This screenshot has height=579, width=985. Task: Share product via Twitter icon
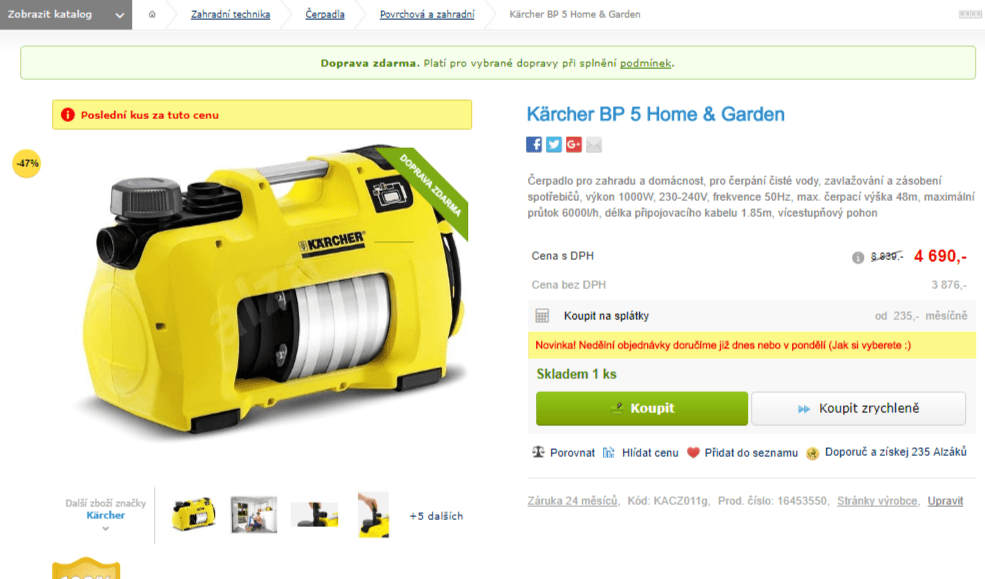[x=553, y=144]
